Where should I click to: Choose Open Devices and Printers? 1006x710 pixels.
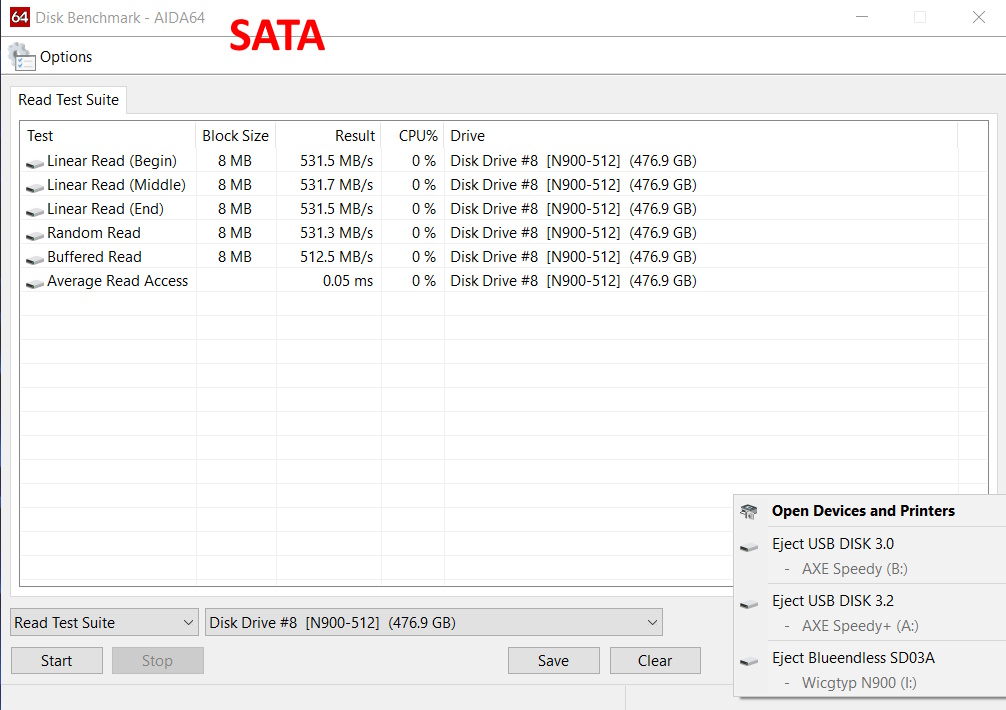(863, 511)
